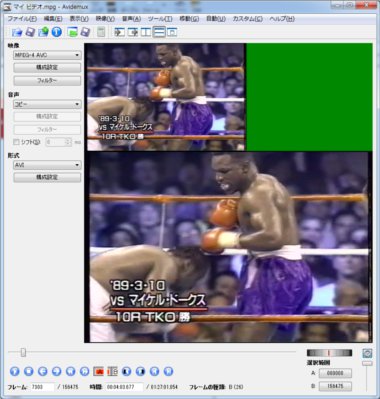Viewport: 380px width, 399px height.
Task: Click the Append Video icon
Action: pos(43,32)
